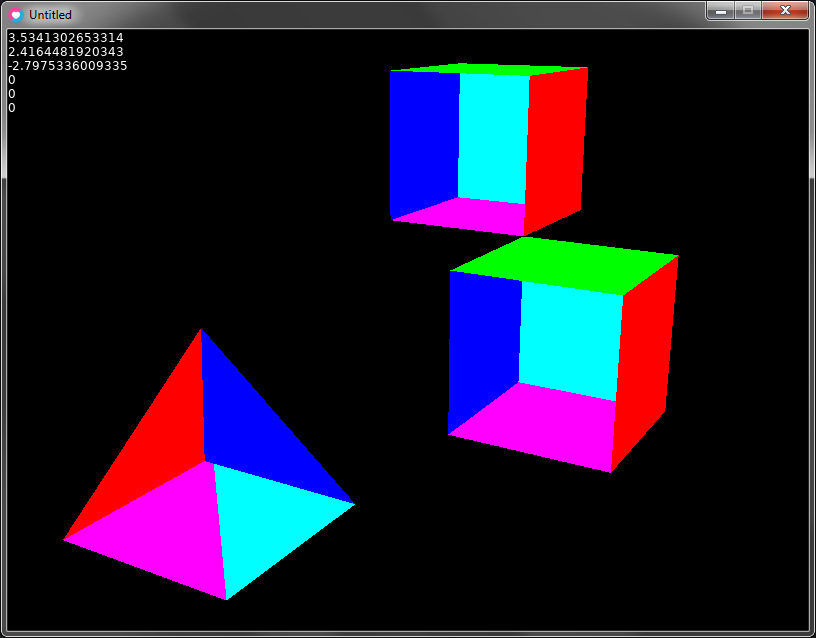Click the value 2.4164481920343
This screenshot has width=816, height=638.
click(66, 52)
